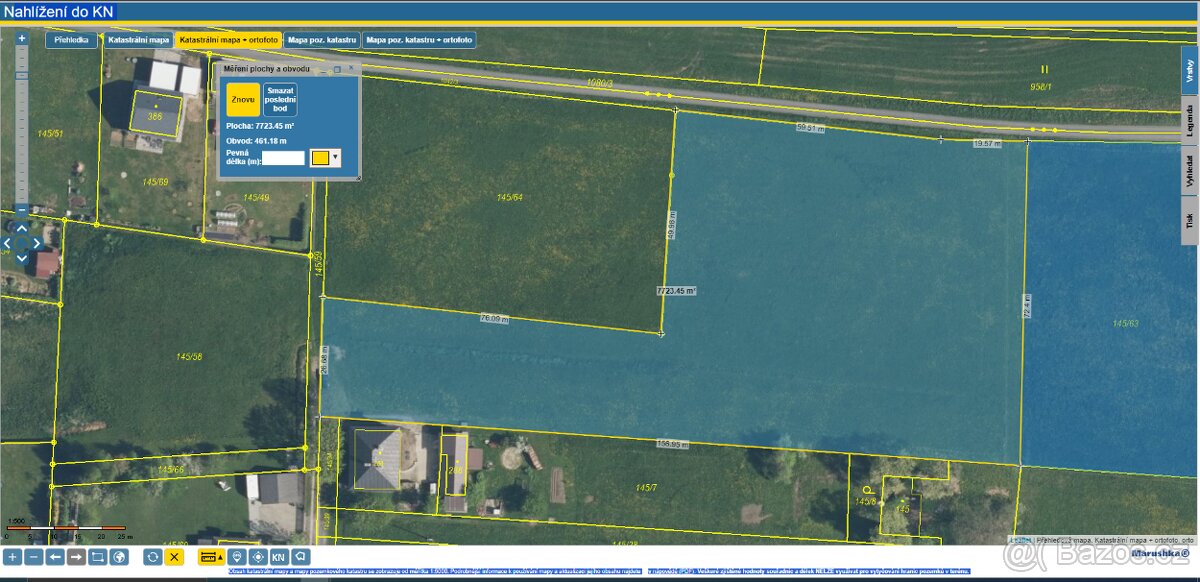Click the globe full-extent icon
The width and height of the screenshot is (1200, 582).
[x=119, y=557]
